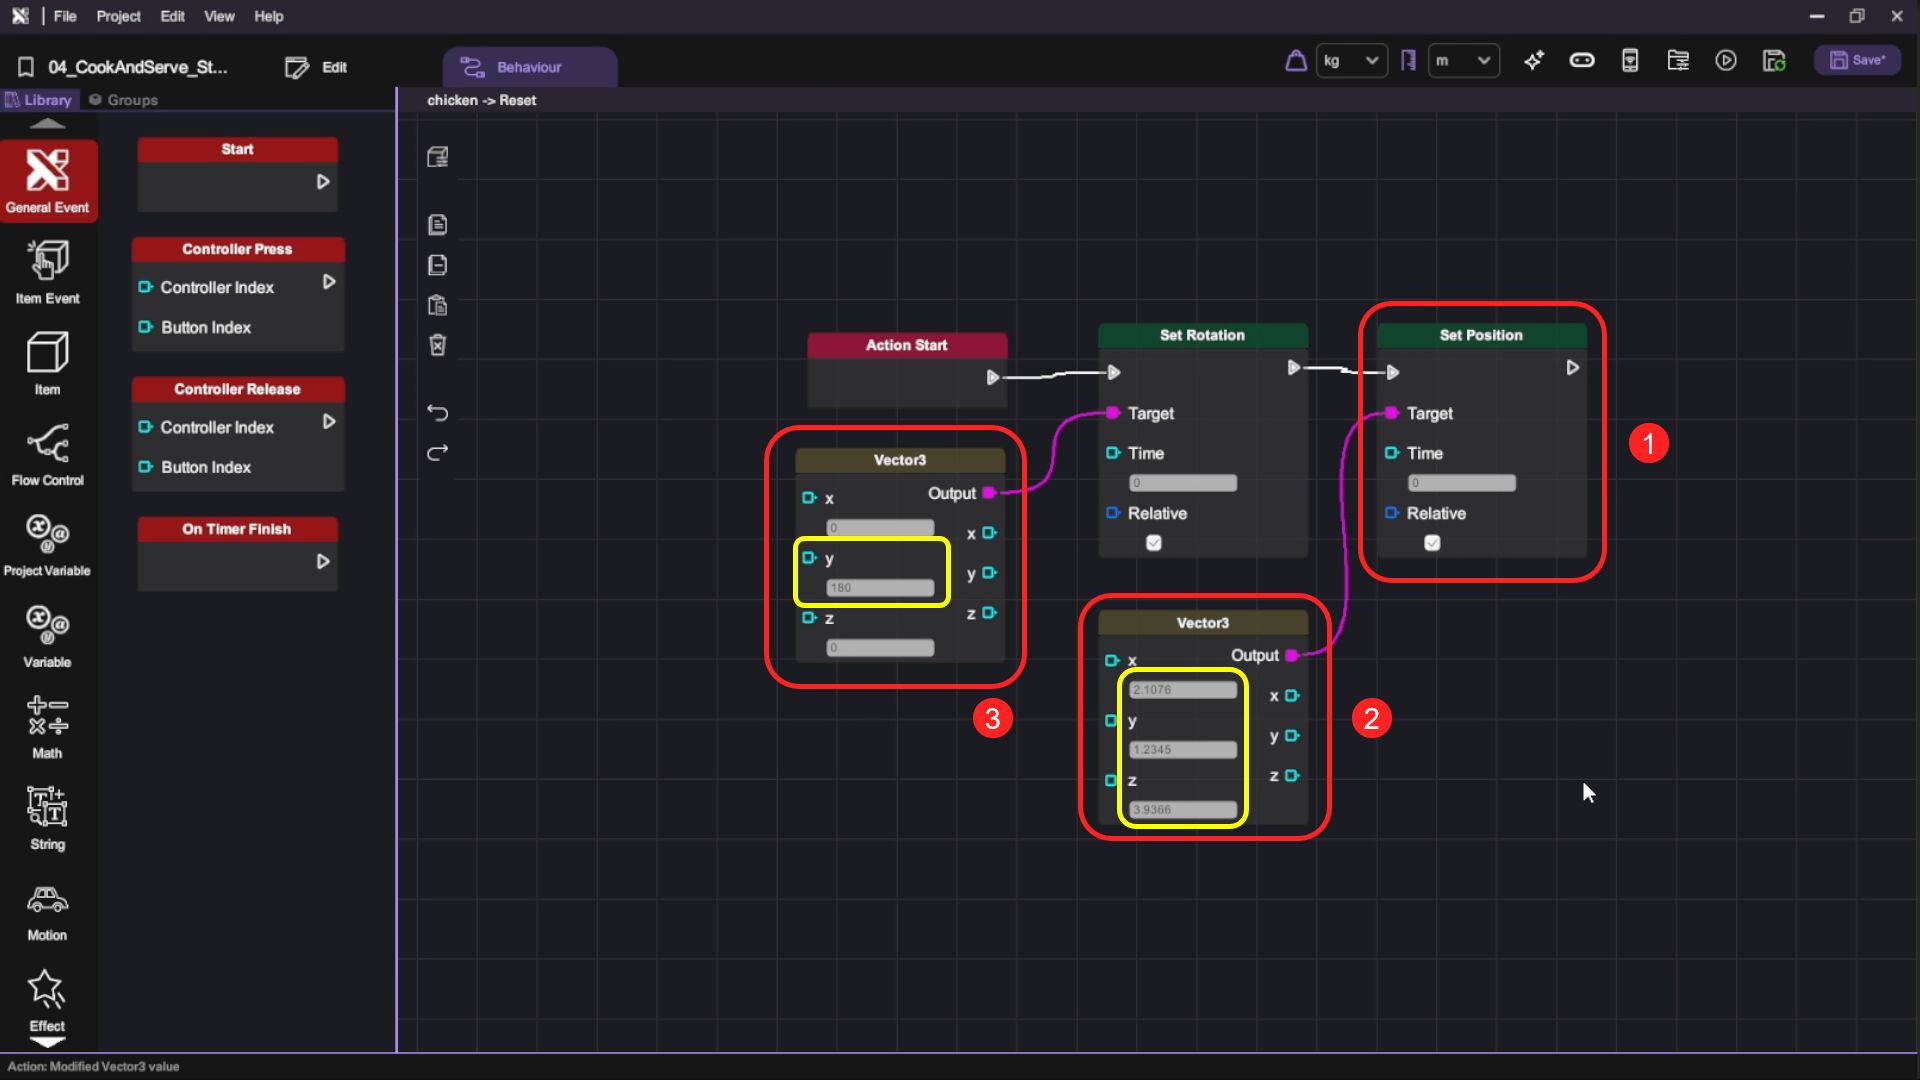
Task: Open the Item Event category
Action: pos(47,271)
